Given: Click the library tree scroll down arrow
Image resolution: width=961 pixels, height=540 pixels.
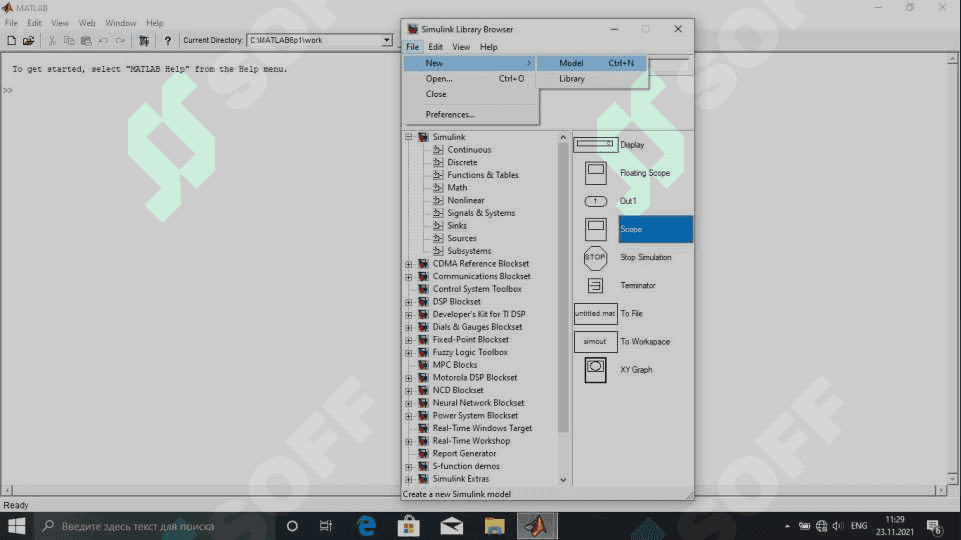Looking at the screenshot, I should point(563,480).
